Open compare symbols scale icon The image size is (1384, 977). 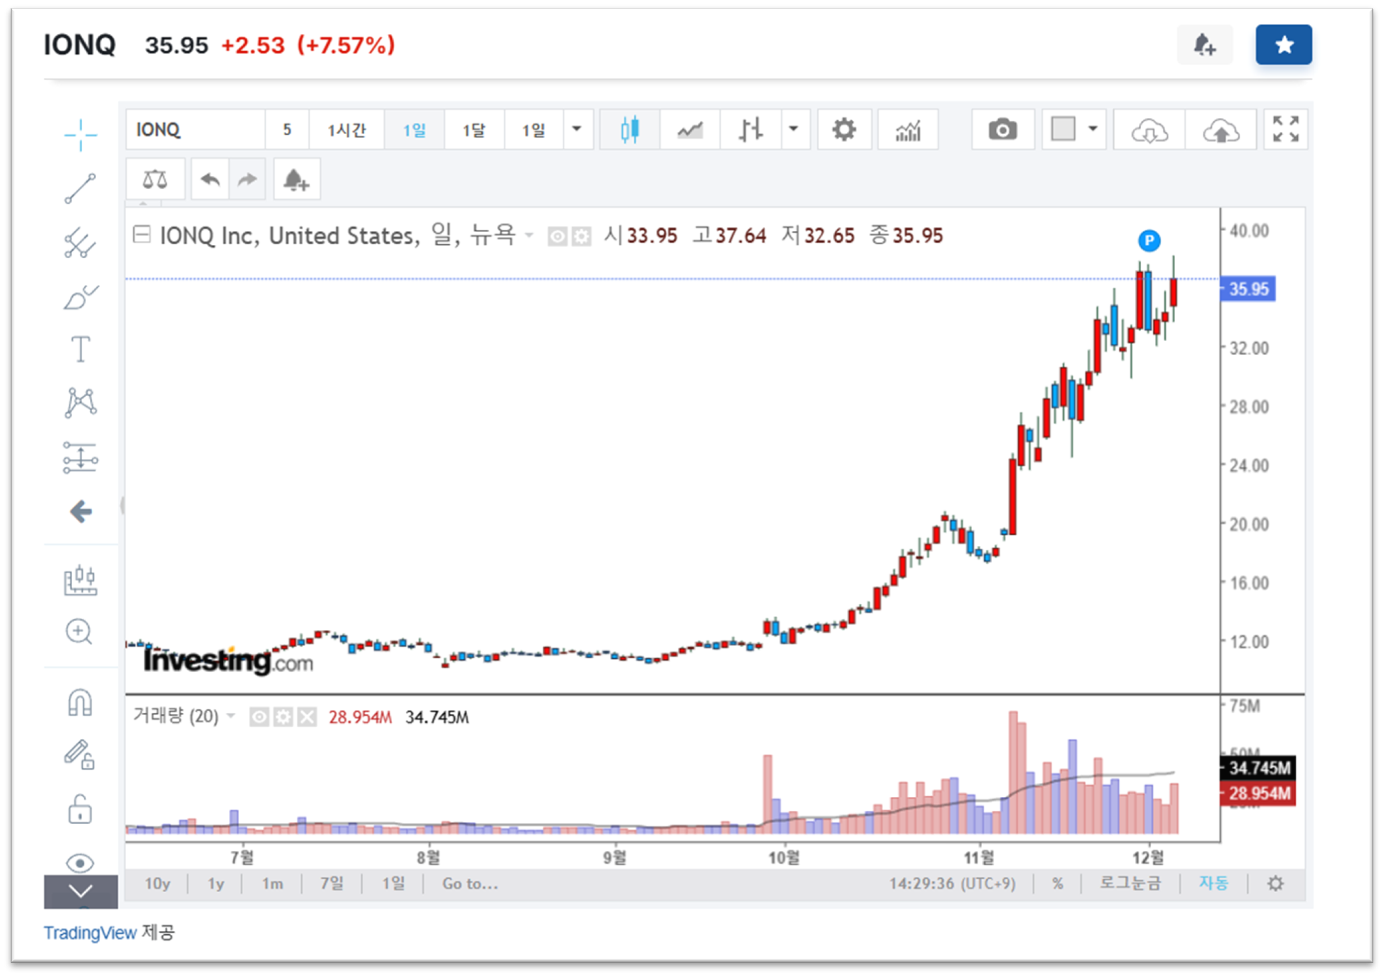pos(155,180)
